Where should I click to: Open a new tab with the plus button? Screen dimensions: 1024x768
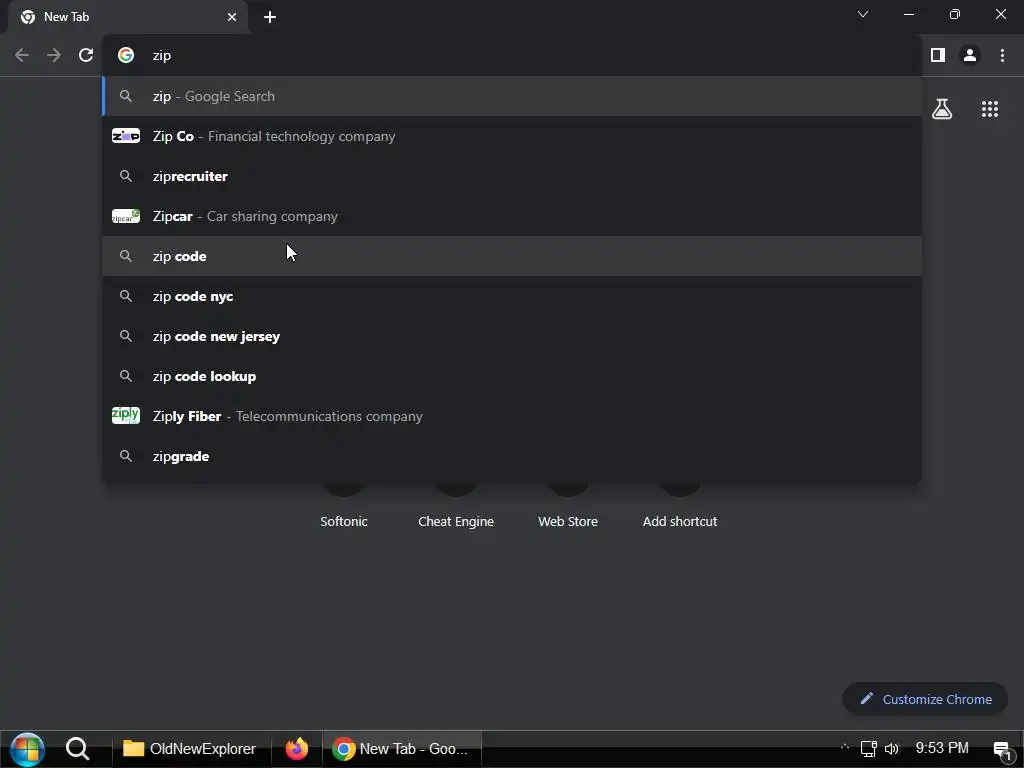pyautogui.click(x=270, y=17)
